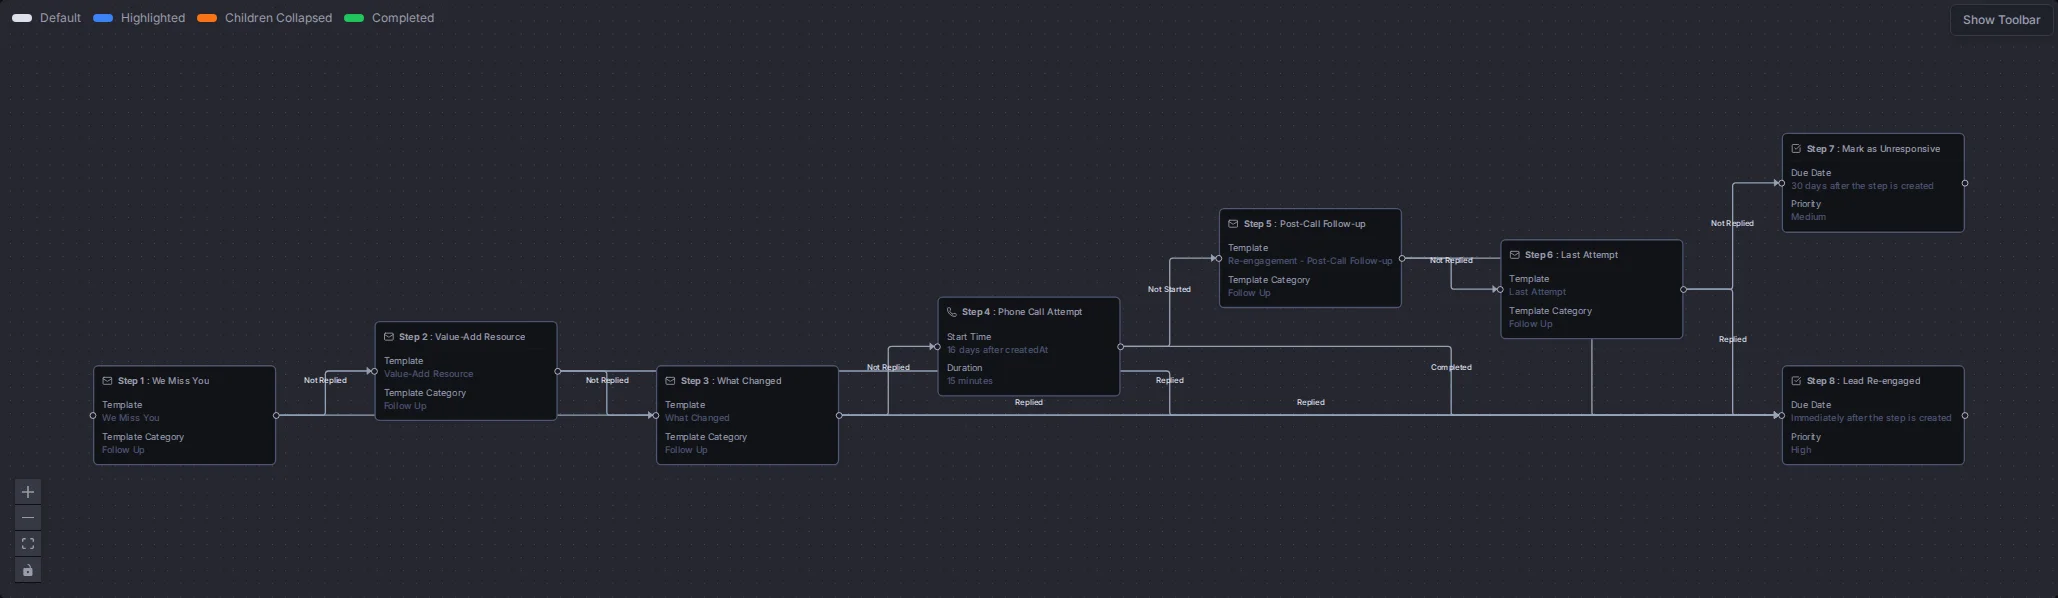Screen dimensions: 2058x598
Task: Click the green Completed legend swatch
Action: 353,18
